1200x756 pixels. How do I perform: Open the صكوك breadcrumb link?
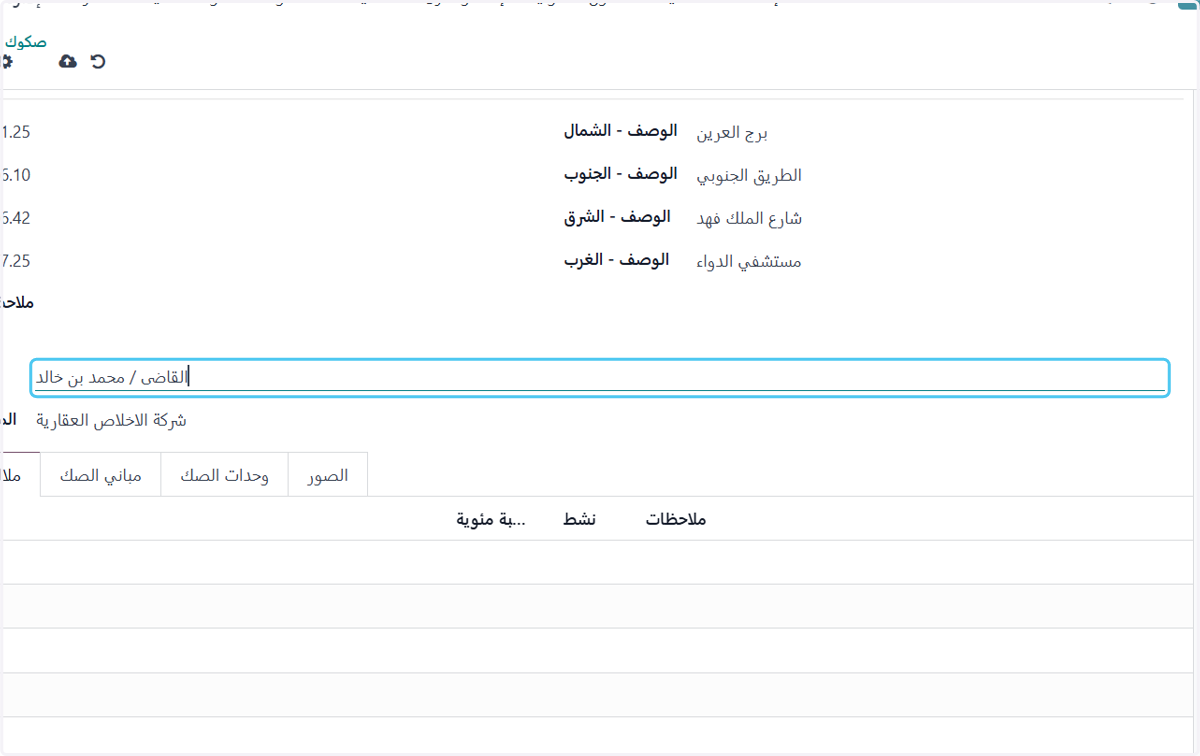tap(26, 42)
